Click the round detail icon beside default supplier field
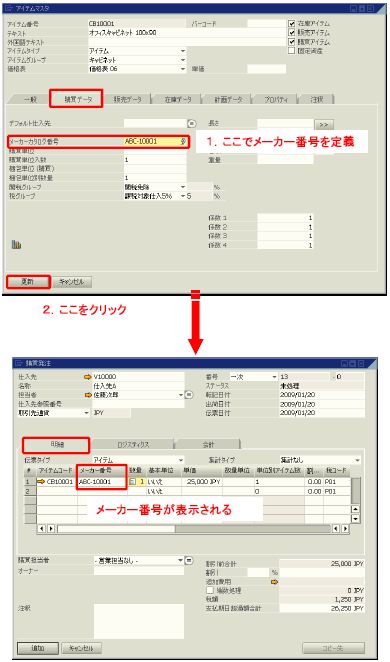The height and width of the screenshot is (662, 390). click(x=192, y=123)
